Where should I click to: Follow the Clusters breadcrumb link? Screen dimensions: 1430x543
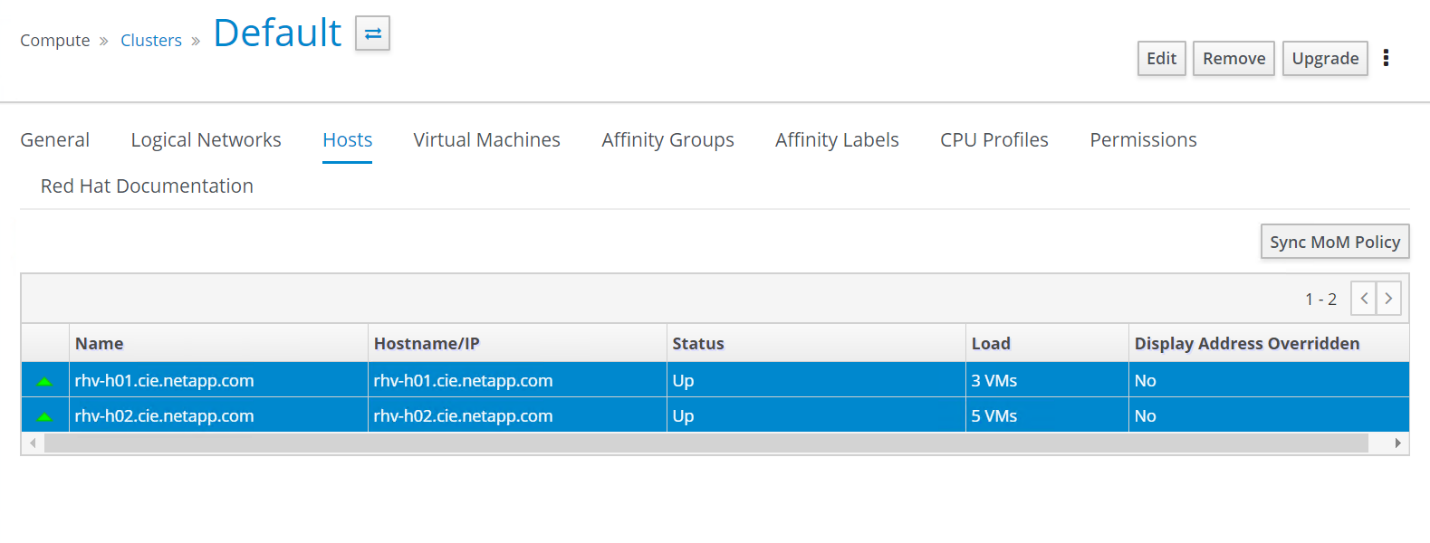point(151,41)
